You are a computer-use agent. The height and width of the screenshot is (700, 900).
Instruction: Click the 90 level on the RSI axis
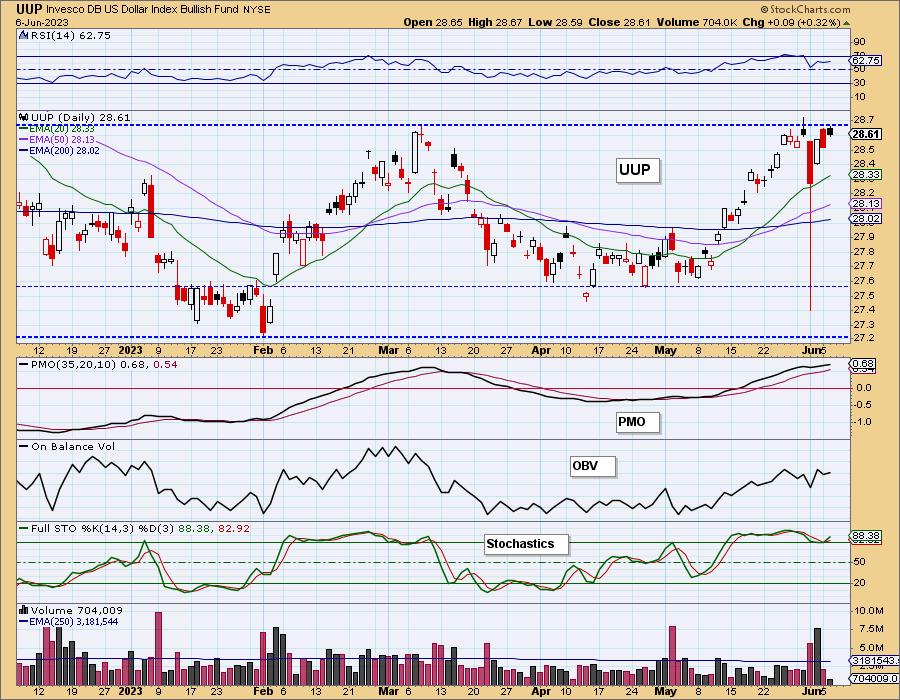coord(860,42)
